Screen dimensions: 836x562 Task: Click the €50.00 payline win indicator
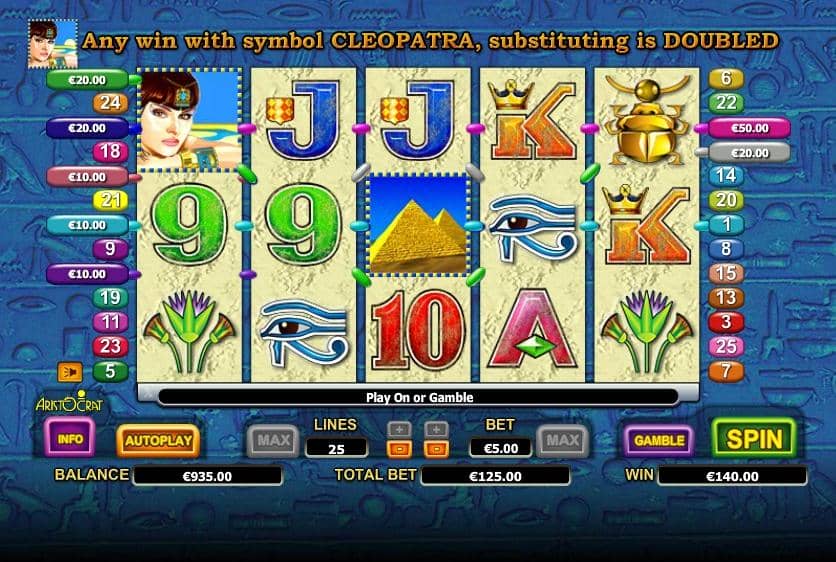pos(749,128)
